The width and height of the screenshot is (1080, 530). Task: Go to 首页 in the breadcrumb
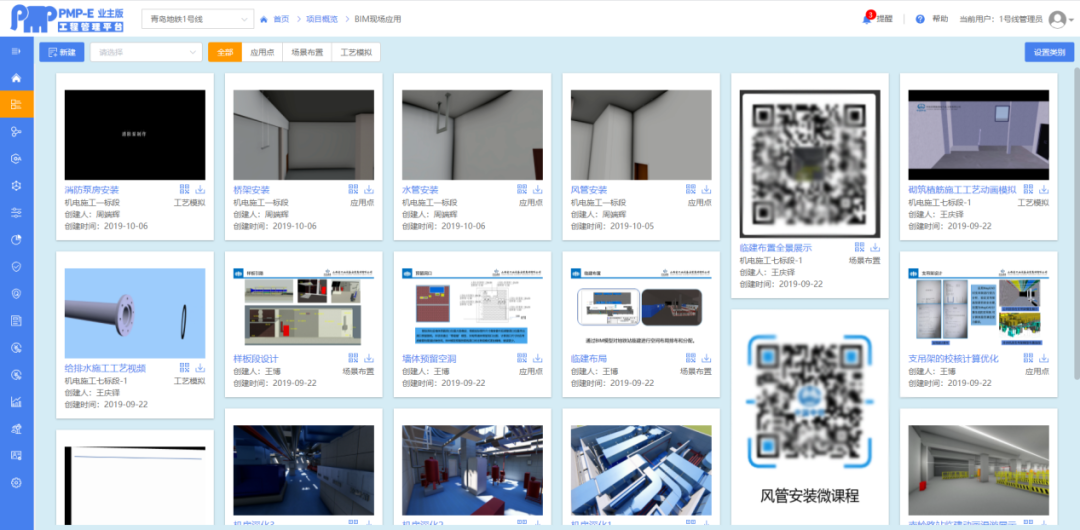click(281, 19)
